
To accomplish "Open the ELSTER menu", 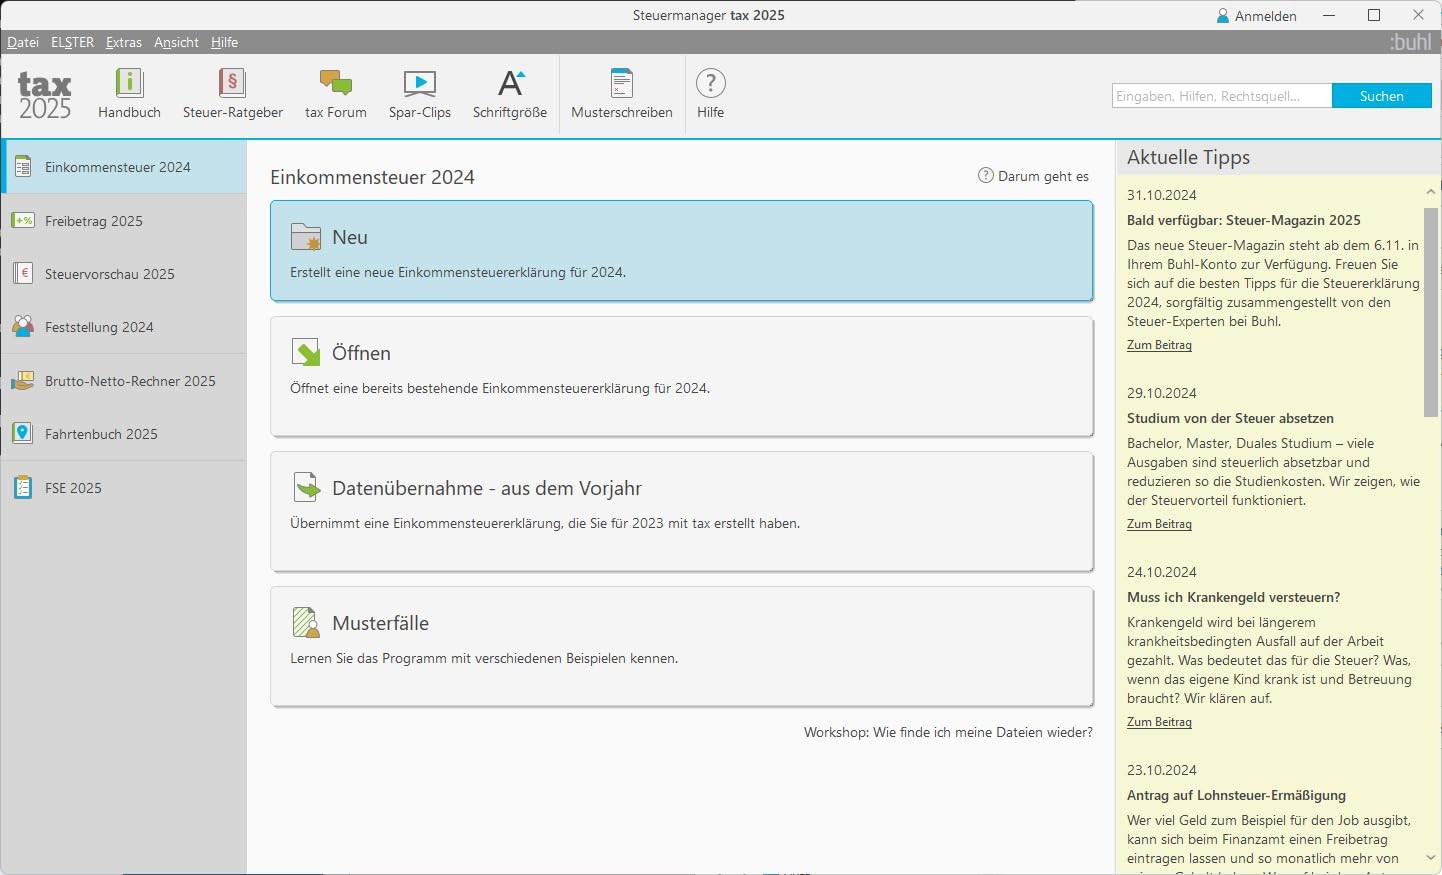I will click(x=72, y=42).
